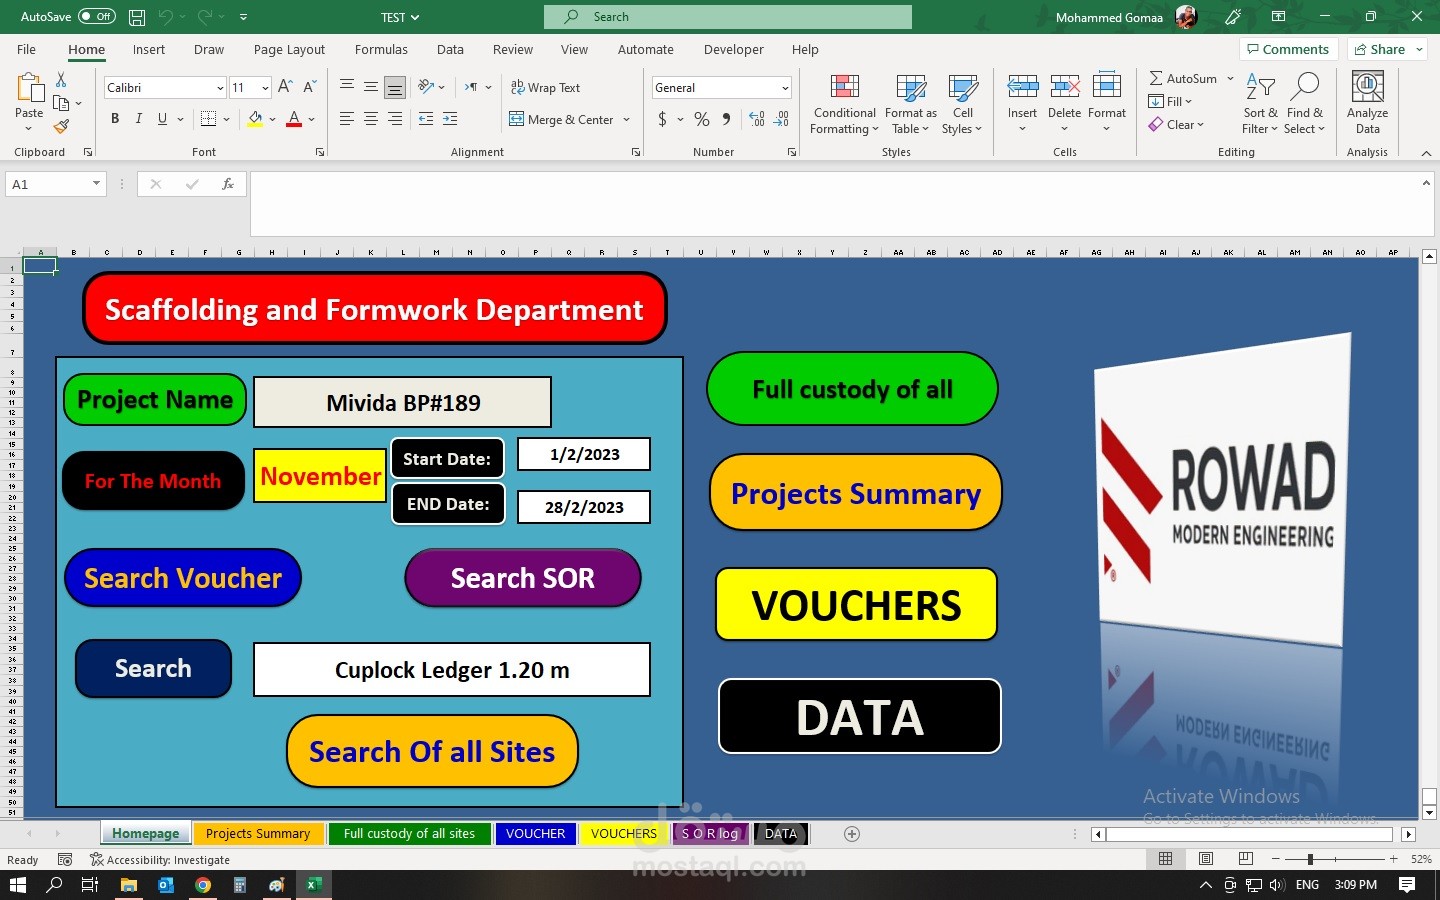Click the Search SOR button

523,578
